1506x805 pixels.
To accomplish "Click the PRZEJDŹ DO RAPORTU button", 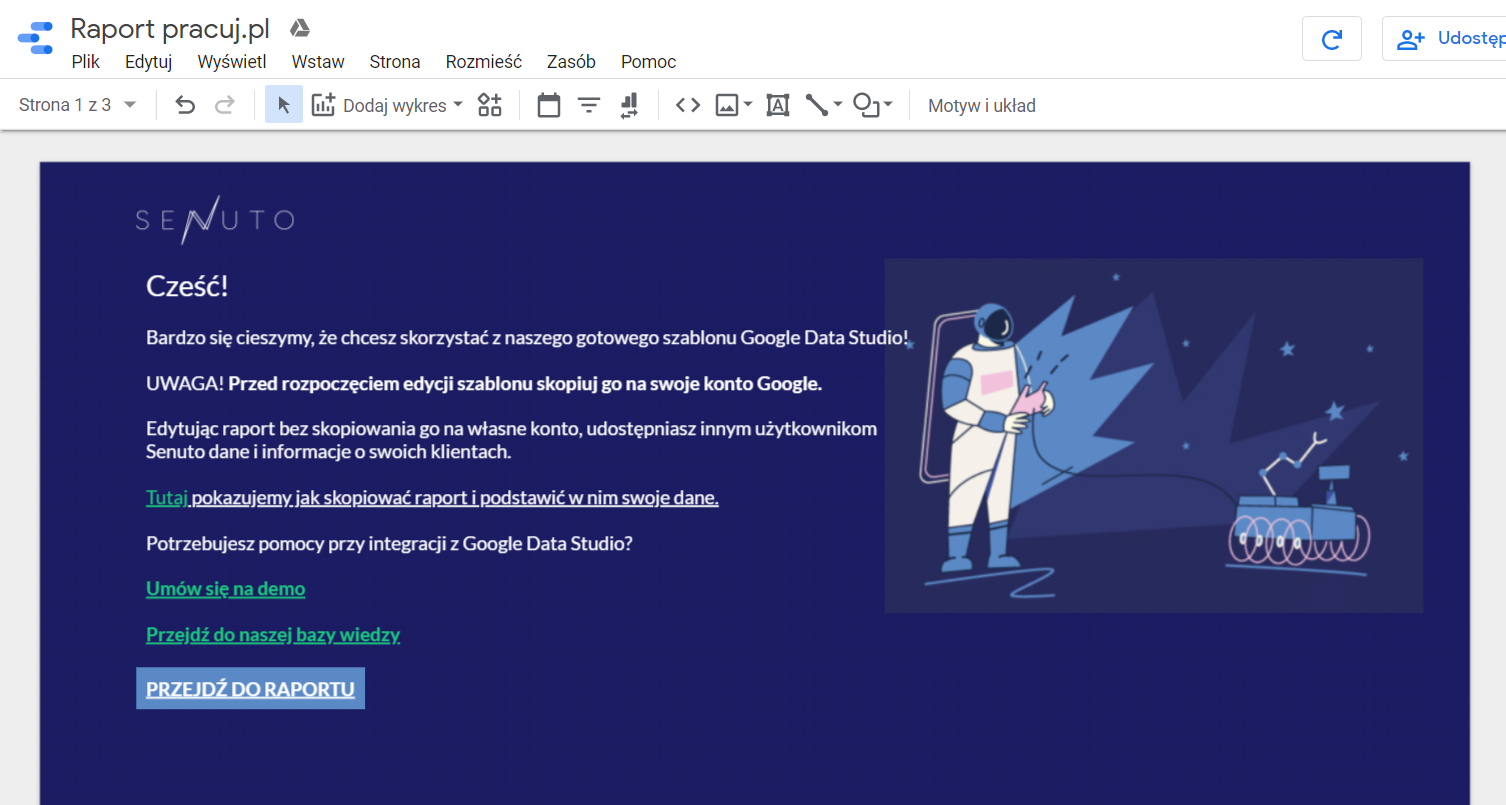I will (x=250, y=689).
